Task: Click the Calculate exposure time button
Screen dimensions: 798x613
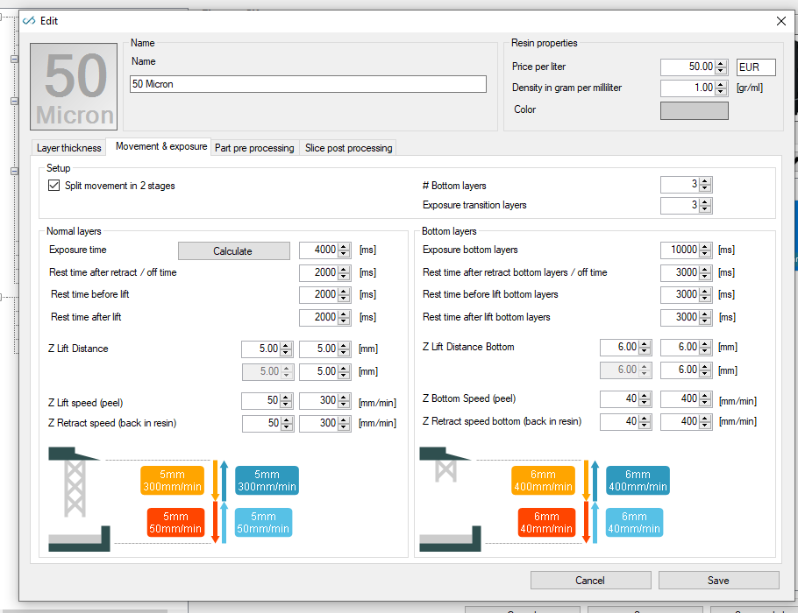Action: click(x=234, y=251)
